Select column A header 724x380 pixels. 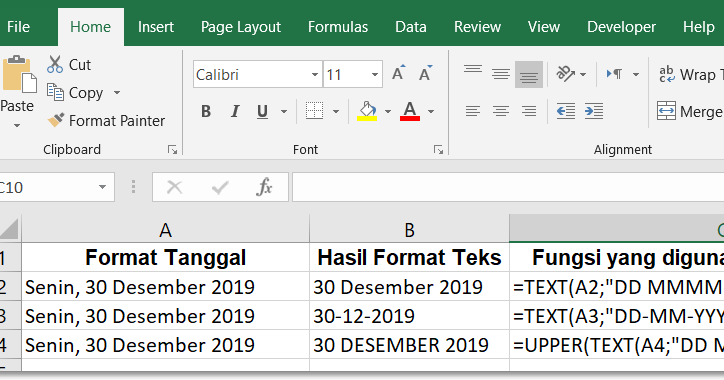165,229
